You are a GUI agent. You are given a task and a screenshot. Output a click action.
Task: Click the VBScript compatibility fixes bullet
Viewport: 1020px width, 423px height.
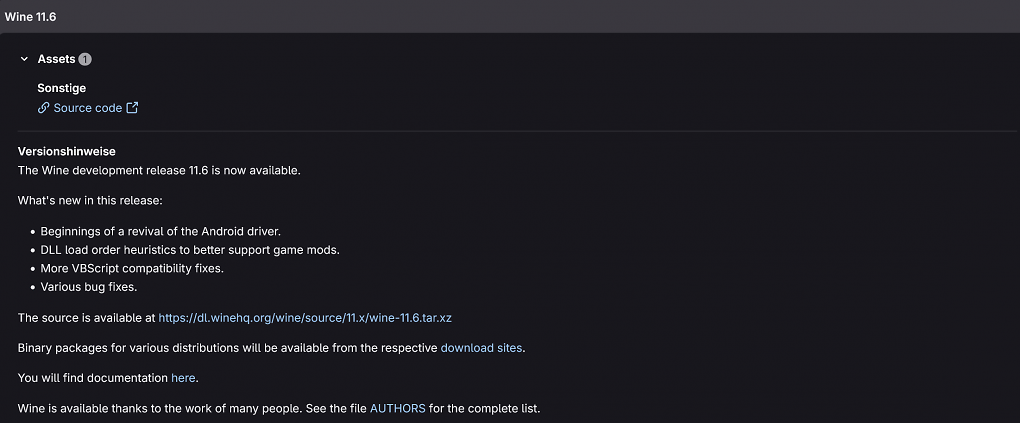coord(132,268)
